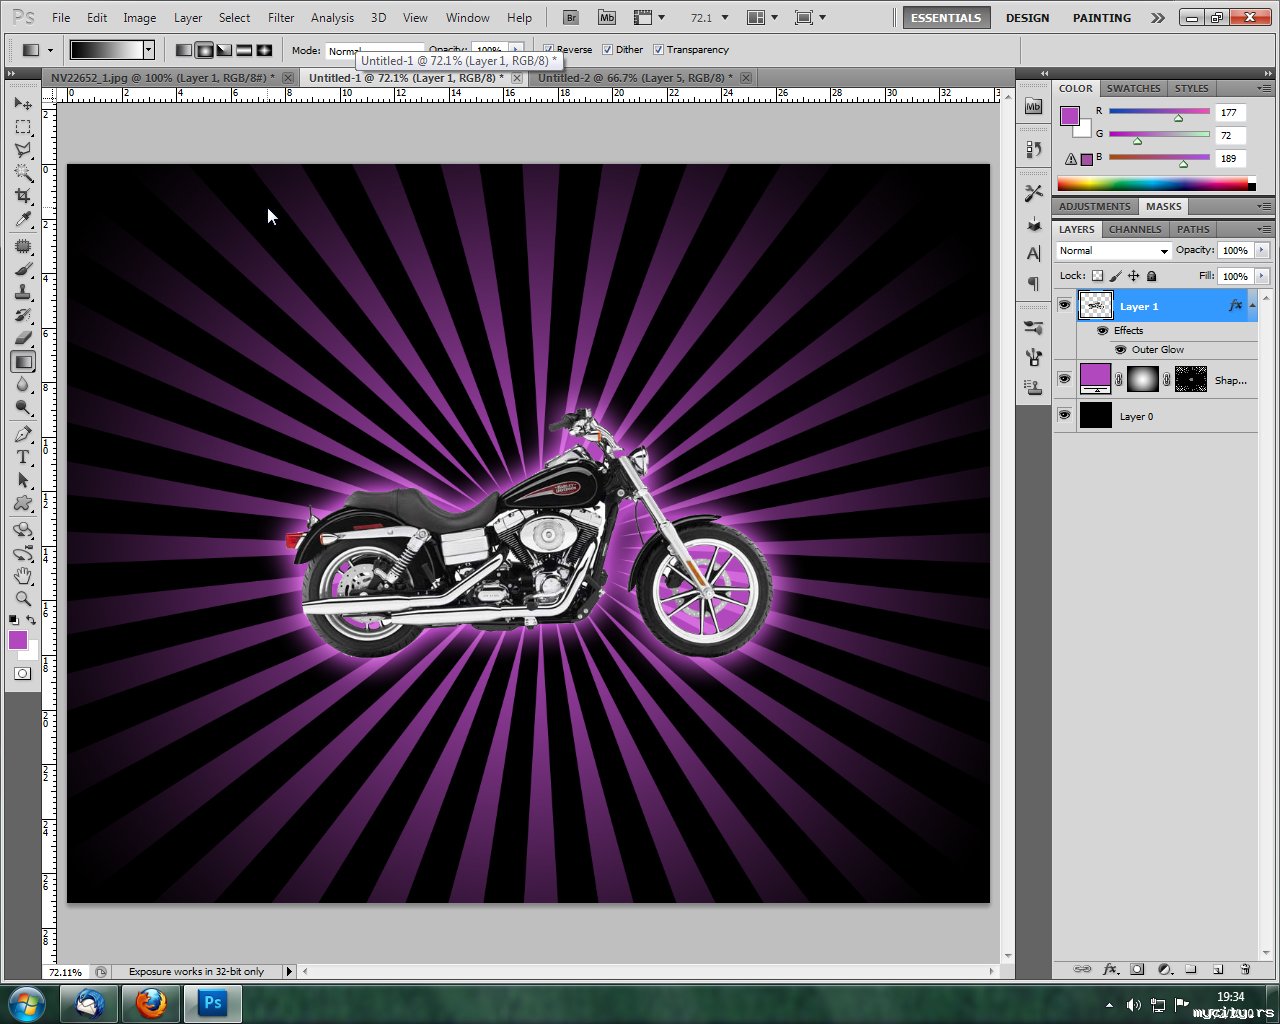Open the Filter menu
This screenshot has width=1280, height=1024.
pos(281,18)
